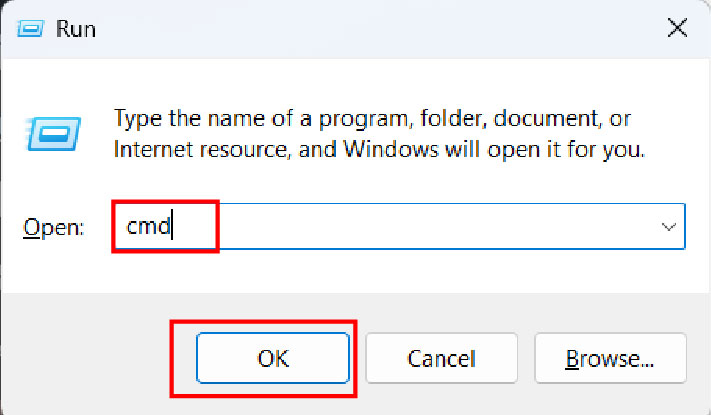The width and height of the screenshot is (711, 415).
Task: Dismiss the dialog using Cancel
Action: click(x=441, y=357)
